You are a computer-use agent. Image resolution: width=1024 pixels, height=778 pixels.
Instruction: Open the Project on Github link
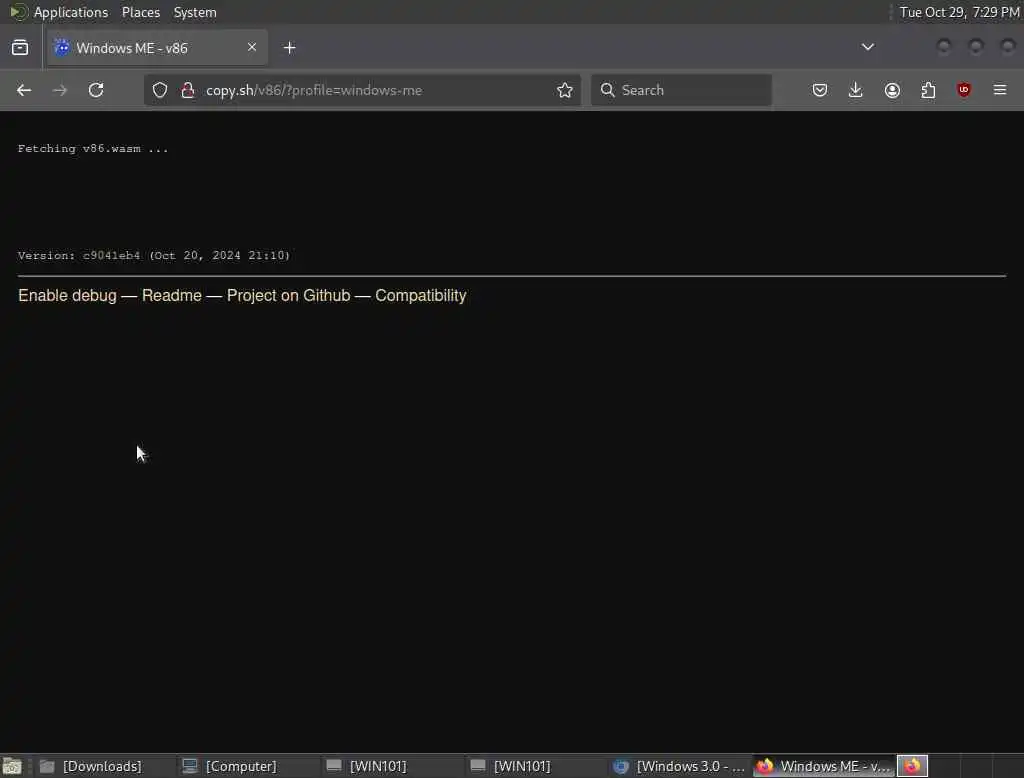(x=289, y=296)
